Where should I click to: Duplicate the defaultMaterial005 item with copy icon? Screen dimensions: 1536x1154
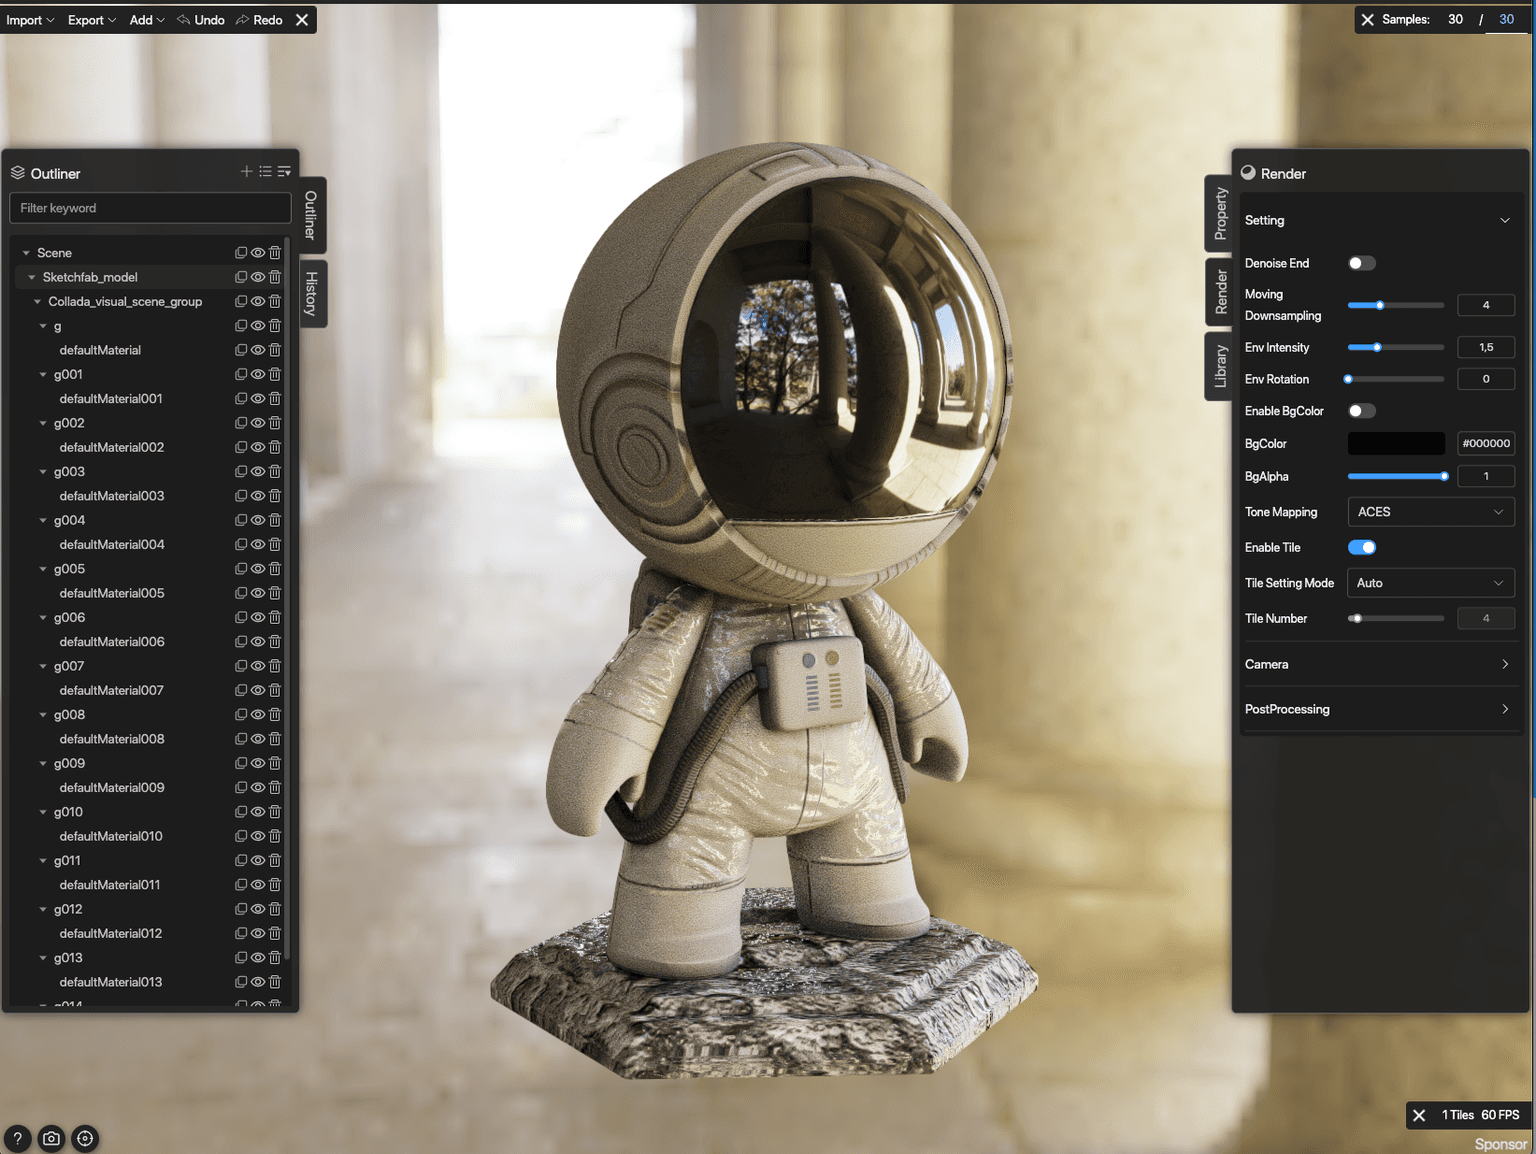coord(241,593)
